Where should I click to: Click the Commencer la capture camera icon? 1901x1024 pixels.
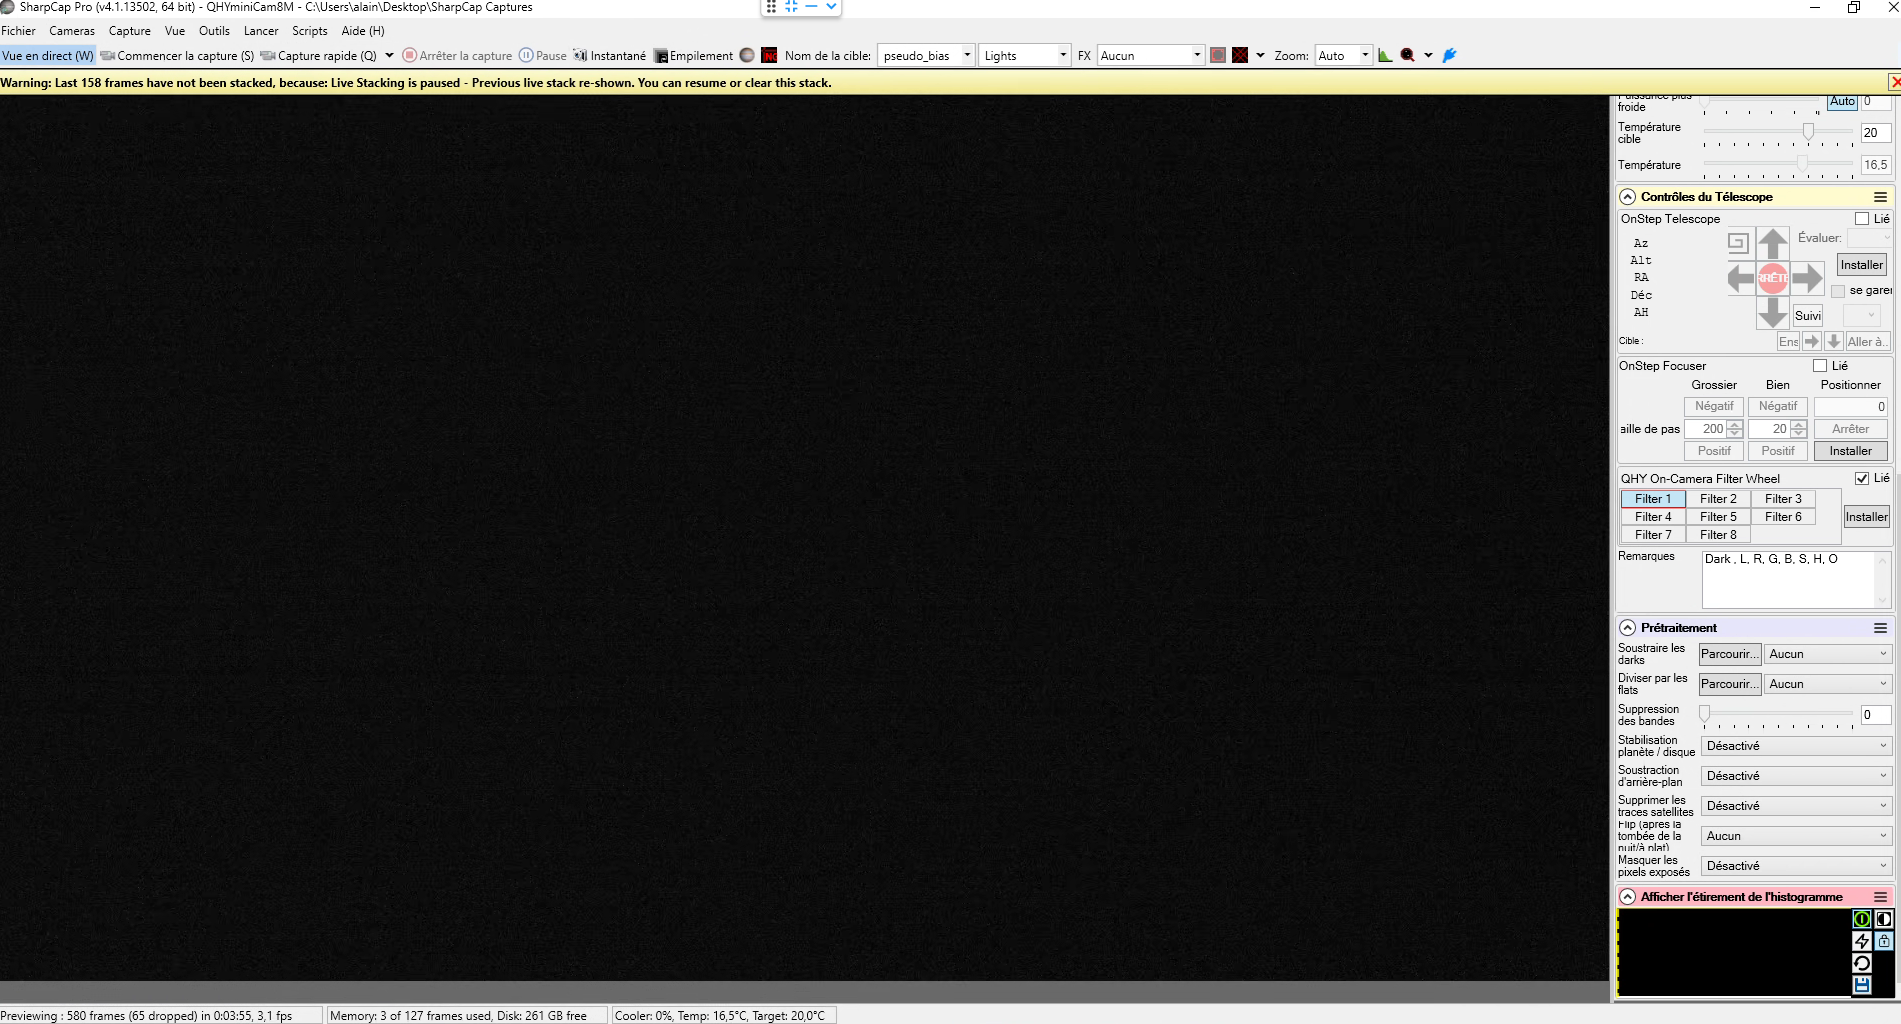108,56
